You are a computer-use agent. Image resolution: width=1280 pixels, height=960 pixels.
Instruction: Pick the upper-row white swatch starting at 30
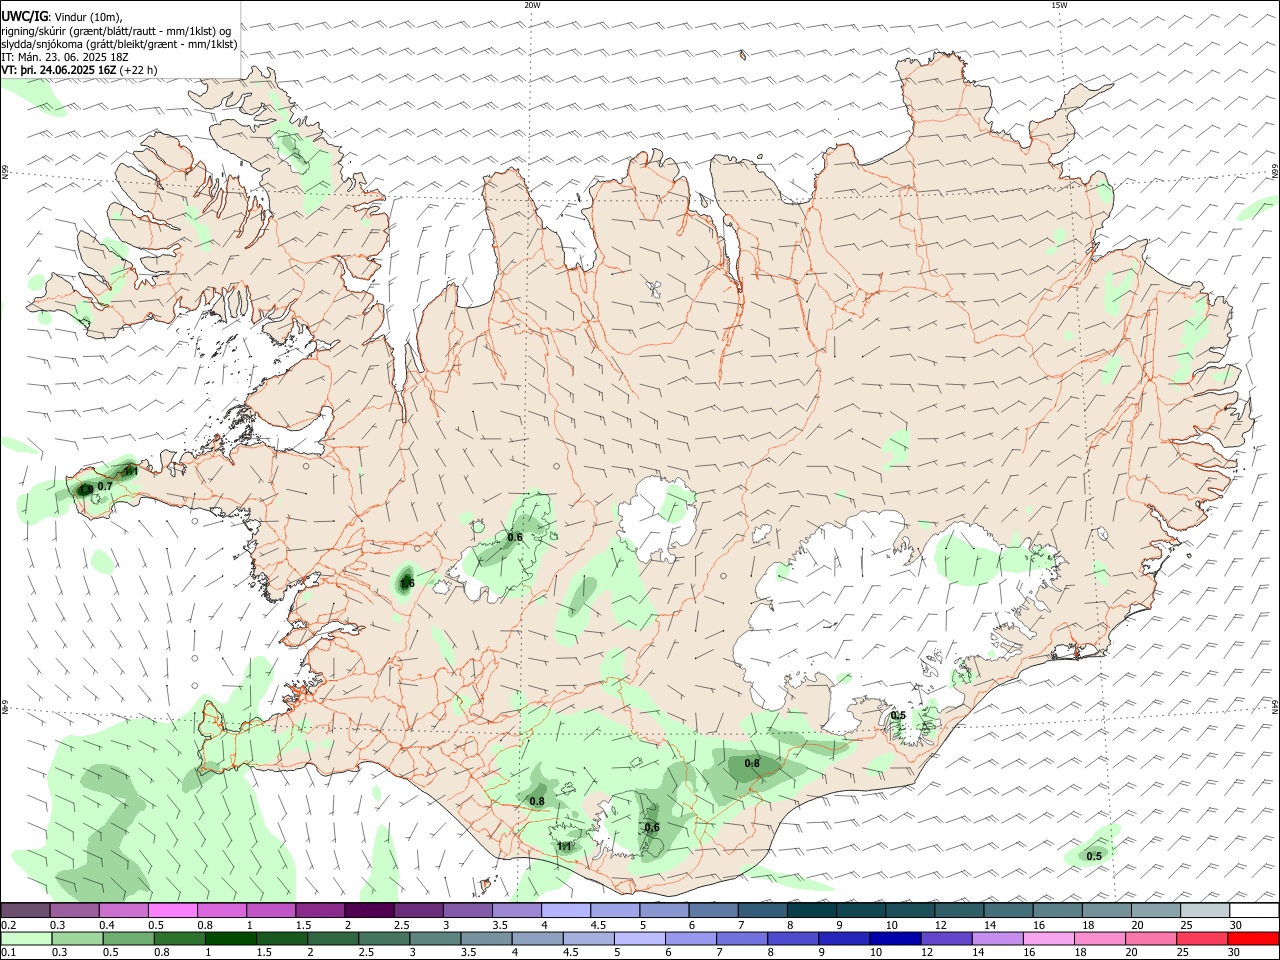coord(1254,911)
